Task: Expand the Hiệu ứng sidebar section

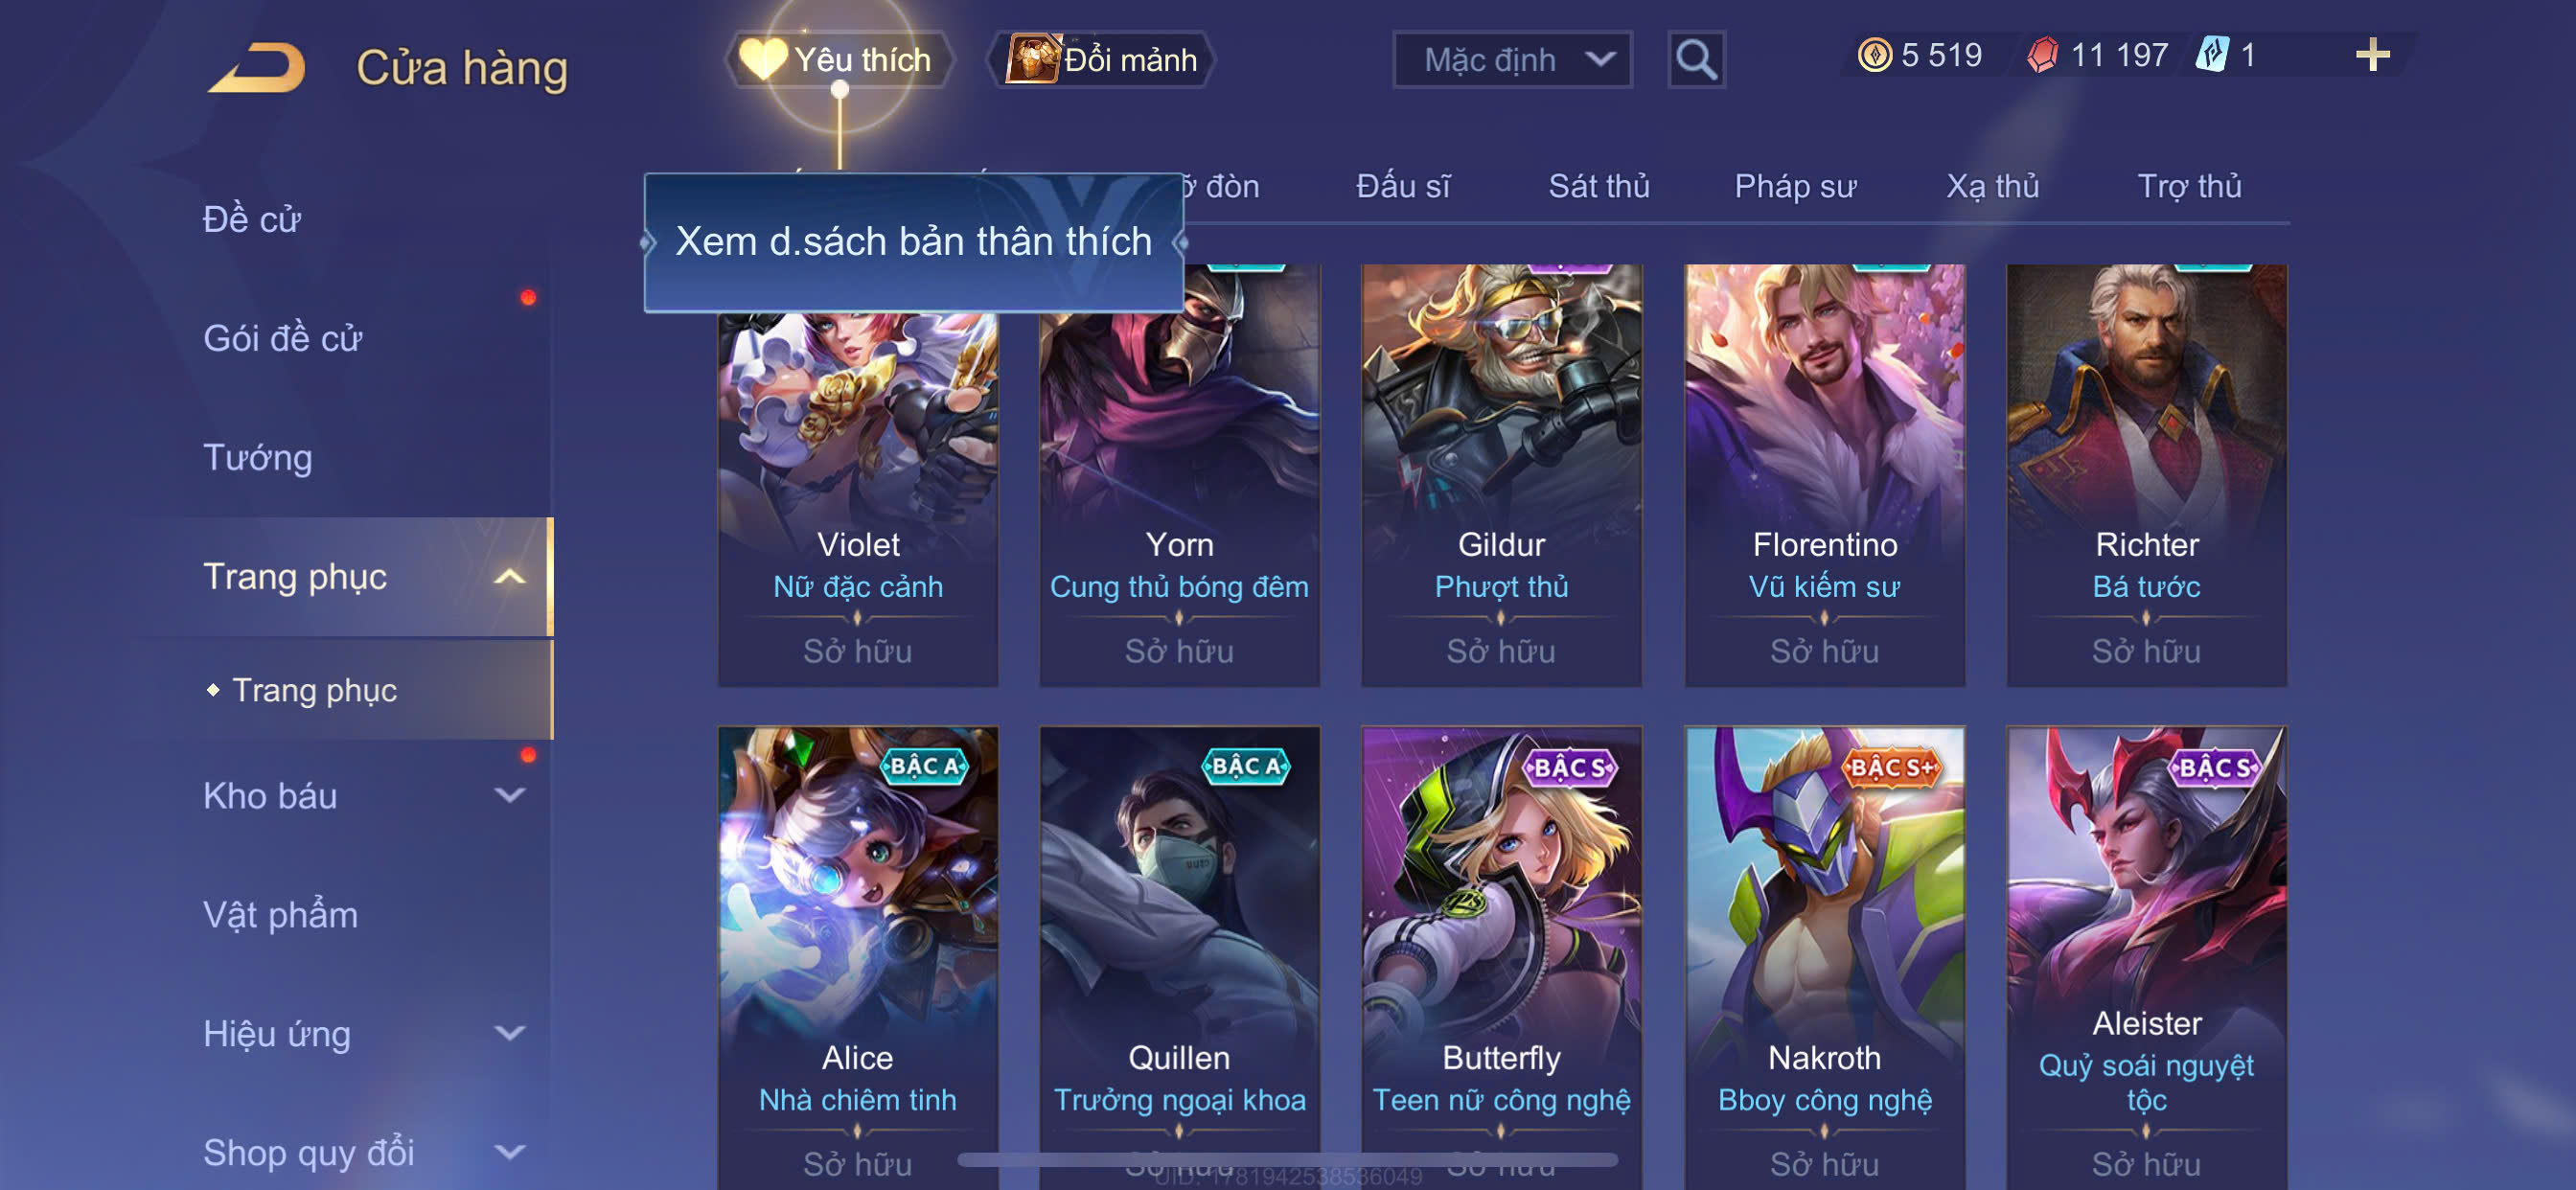Action: (x=510, y=1034)
